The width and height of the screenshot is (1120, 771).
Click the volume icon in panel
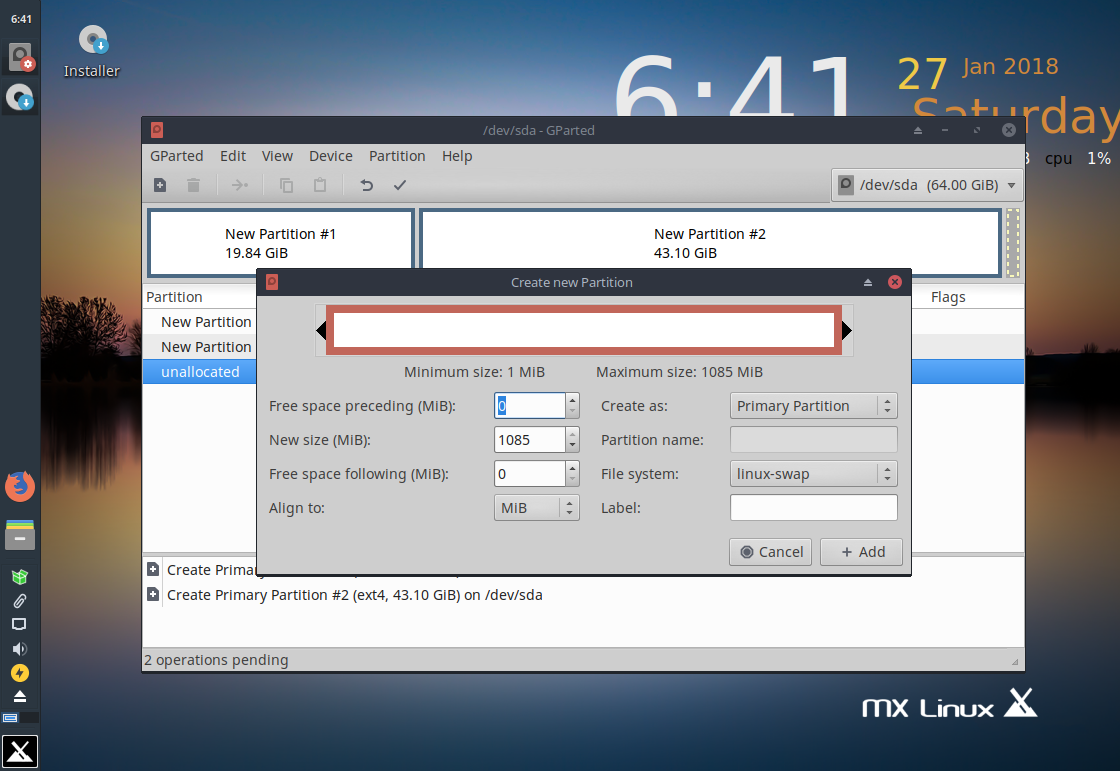click(20, 649)
